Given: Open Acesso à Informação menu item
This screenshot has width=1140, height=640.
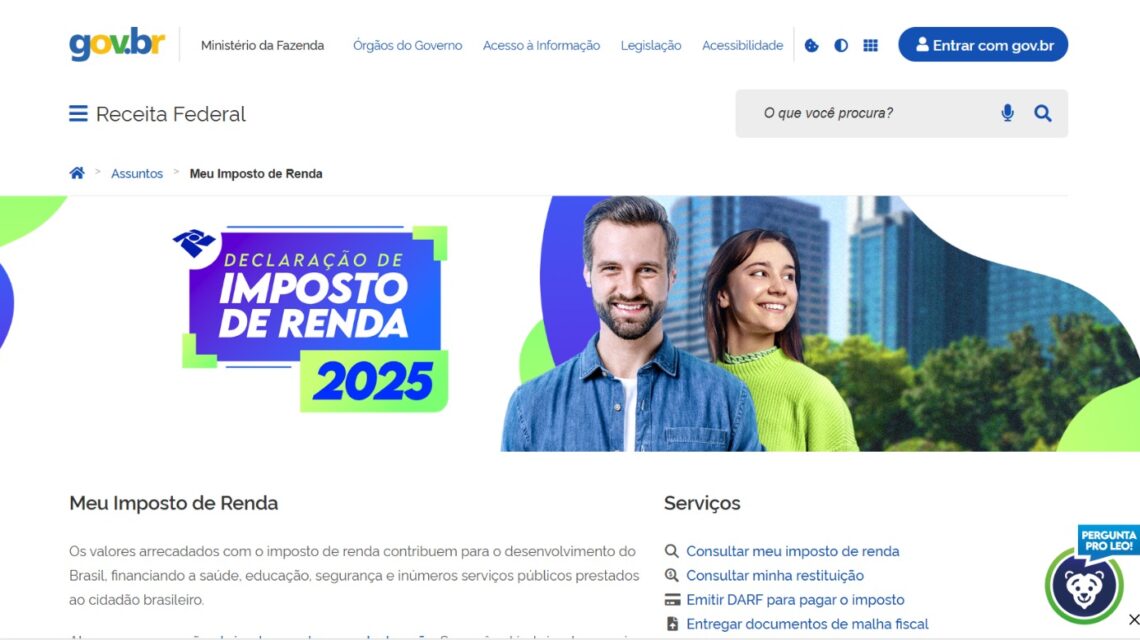Looking at the screenshot, I should click(x=541, y=45).
